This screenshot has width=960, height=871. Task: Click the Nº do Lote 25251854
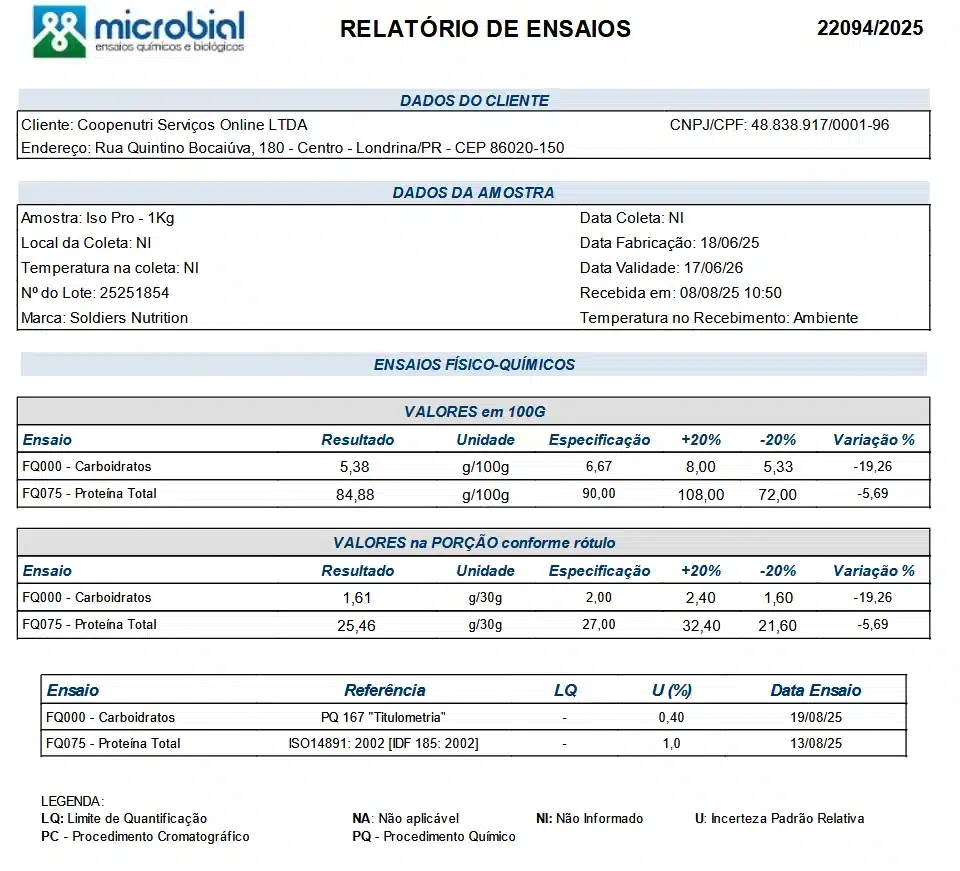pyautogui.click(x=95, y=293)
